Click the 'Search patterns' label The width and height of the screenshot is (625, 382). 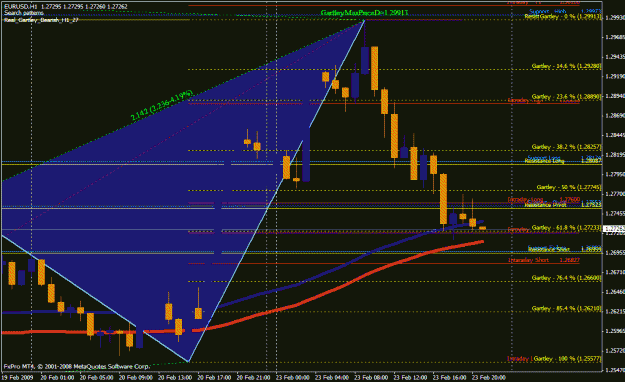pyautogui.click(x=24, y=13)
